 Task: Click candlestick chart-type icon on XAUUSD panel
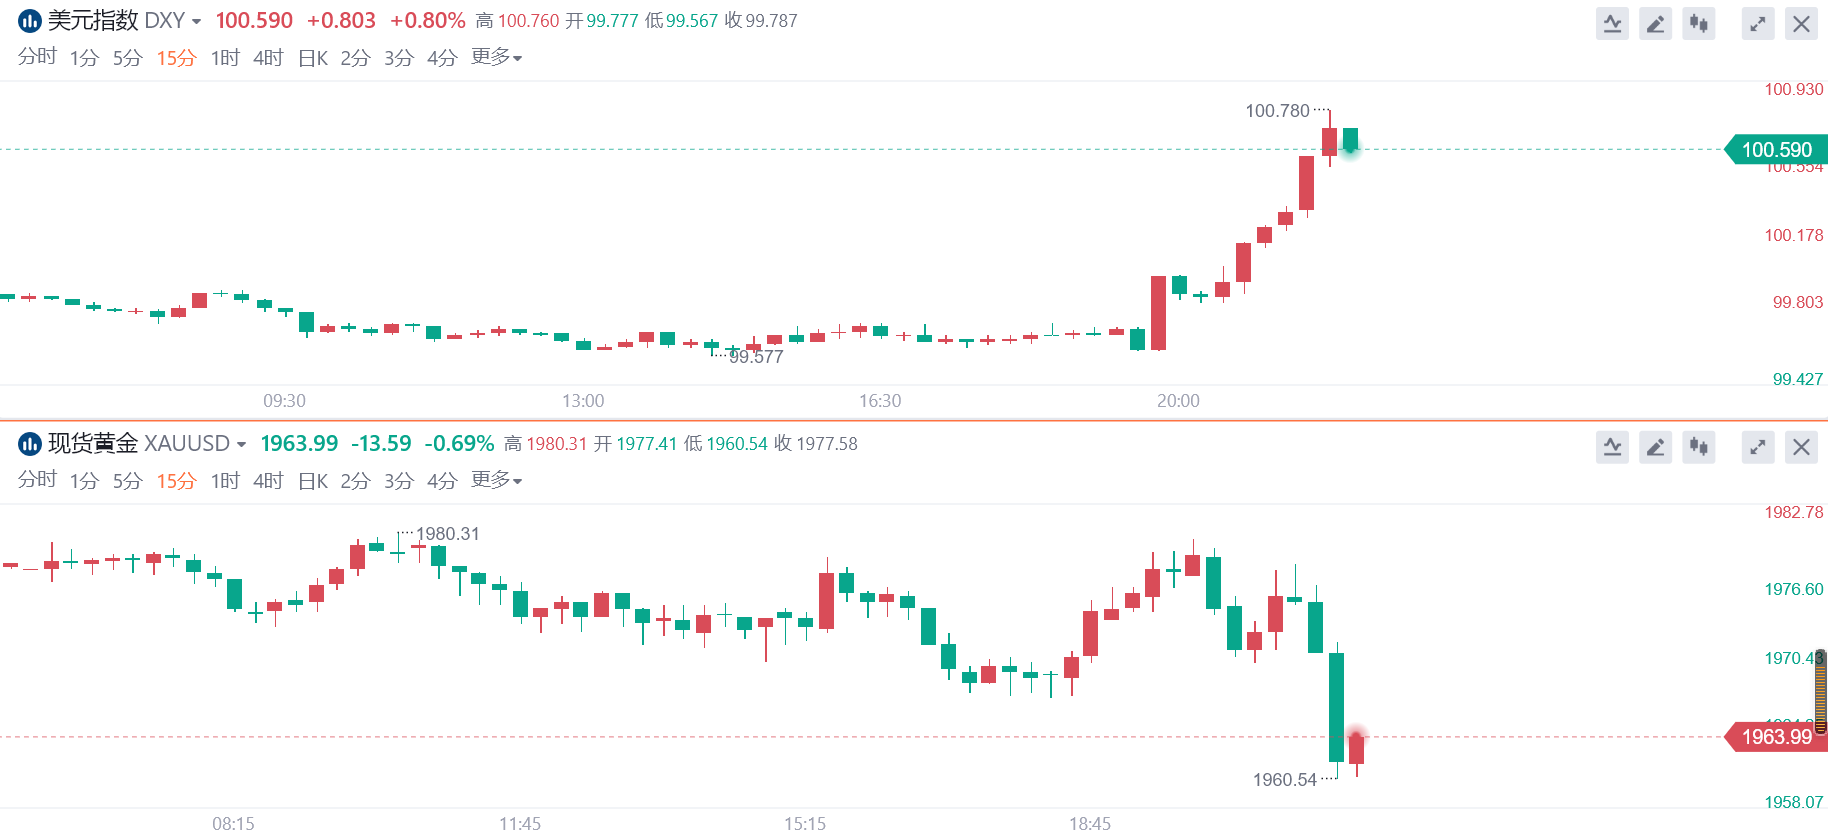coord(1698,447)
